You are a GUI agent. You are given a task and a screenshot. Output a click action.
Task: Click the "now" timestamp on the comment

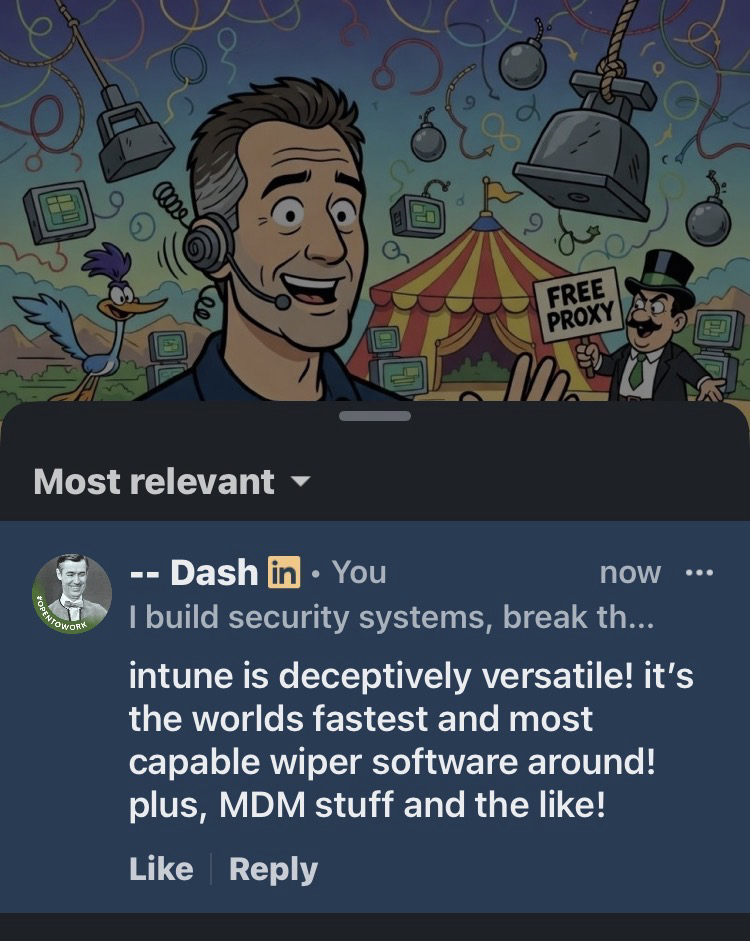pos(630,573)
